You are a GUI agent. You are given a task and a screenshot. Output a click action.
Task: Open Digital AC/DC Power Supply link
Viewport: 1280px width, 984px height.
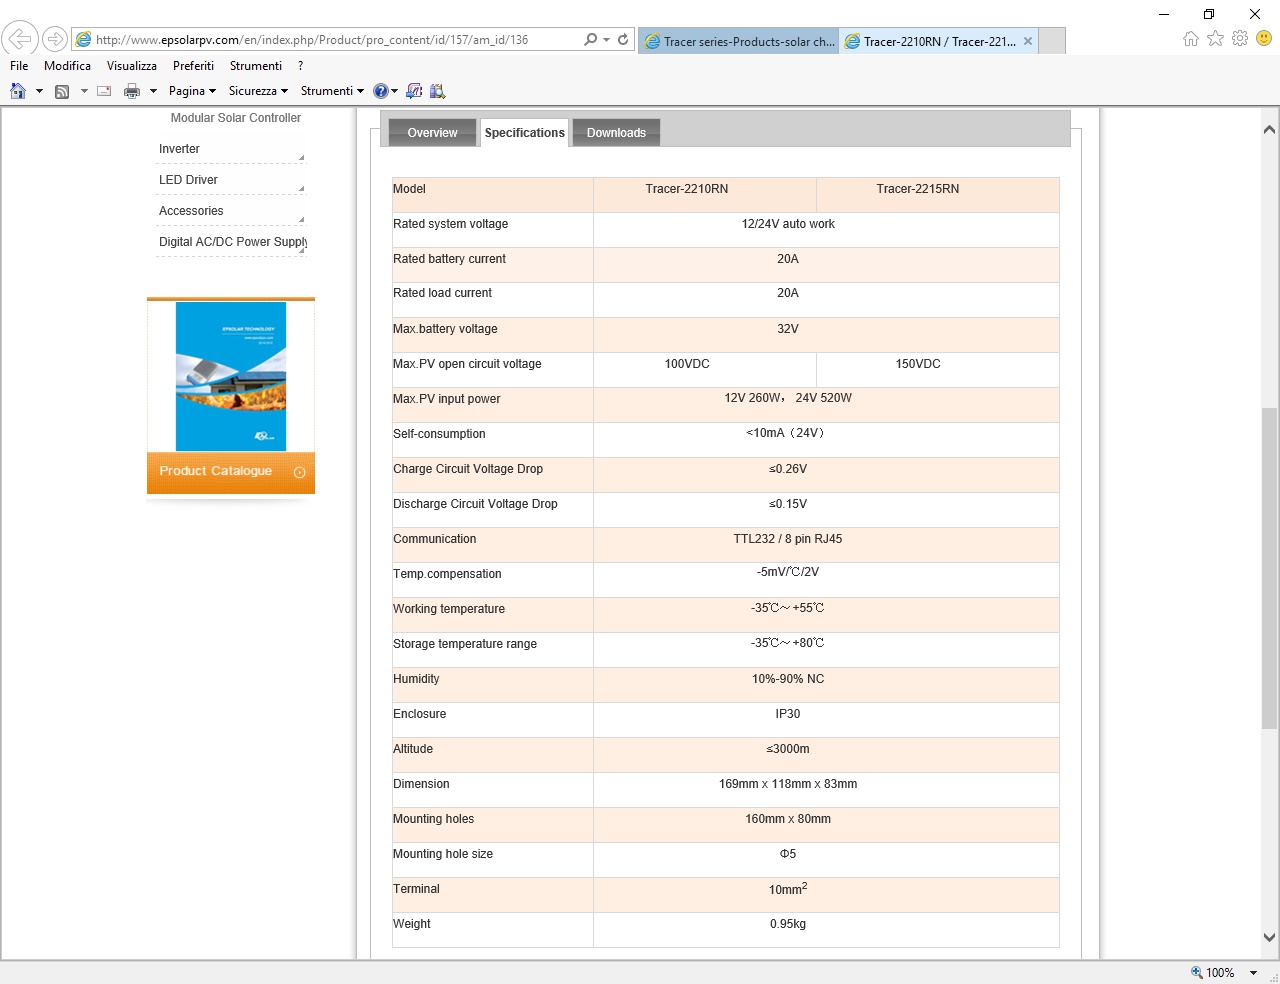pyautogui.click(x=233, y=242)
